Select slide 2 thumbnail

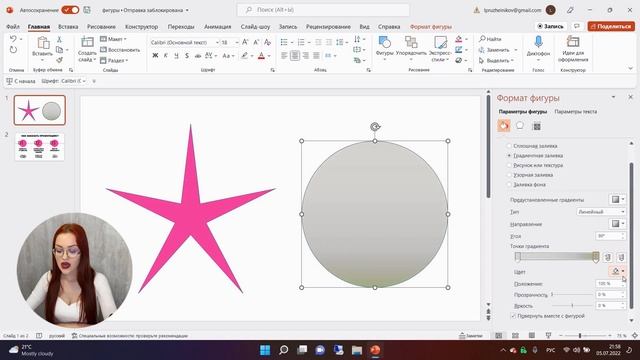click(39, 147)
